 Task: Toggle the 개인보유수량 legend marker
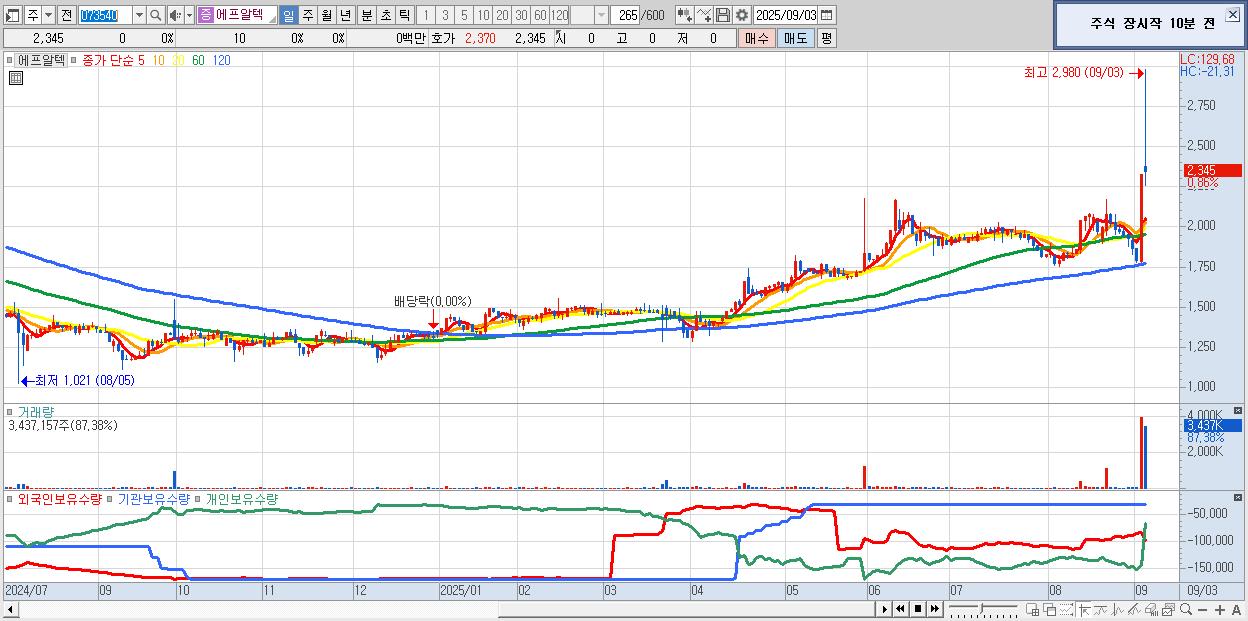point(198,498)
